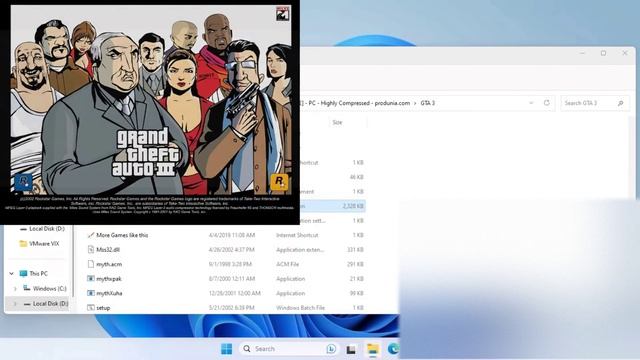Image resolution: width=640 pixels, height=360 pixels.
Task: Maximize the File Explorer window
Action: (603, 53)
